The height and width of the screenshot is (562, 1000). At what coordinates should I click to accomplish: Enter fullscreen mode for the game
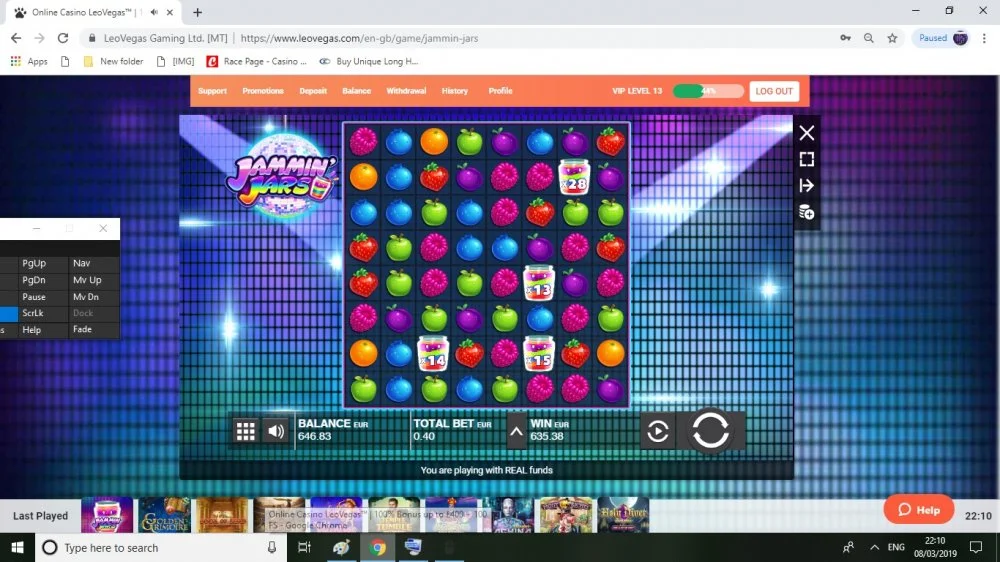807,159
